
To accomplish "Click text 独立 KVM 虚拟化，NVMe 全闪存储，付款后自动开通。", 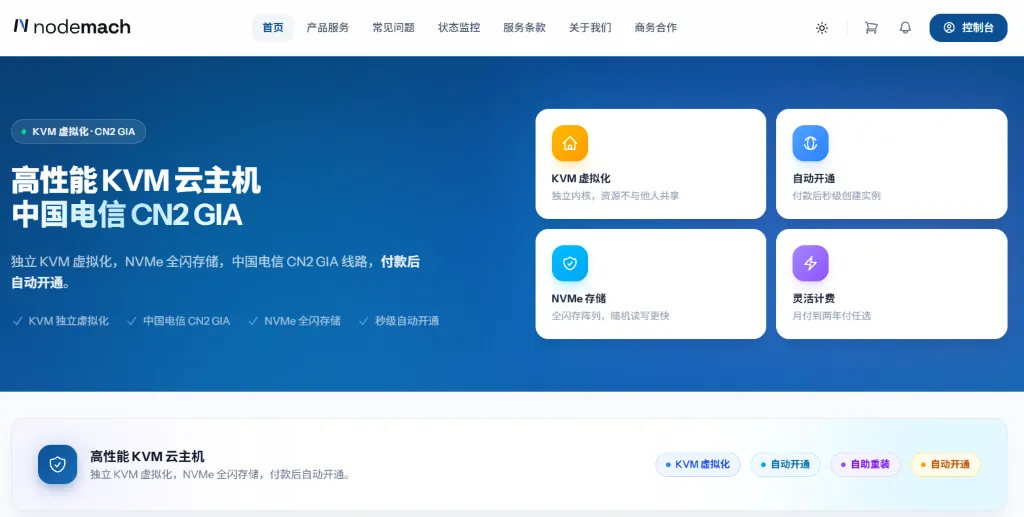I will [x=221, y=475].
